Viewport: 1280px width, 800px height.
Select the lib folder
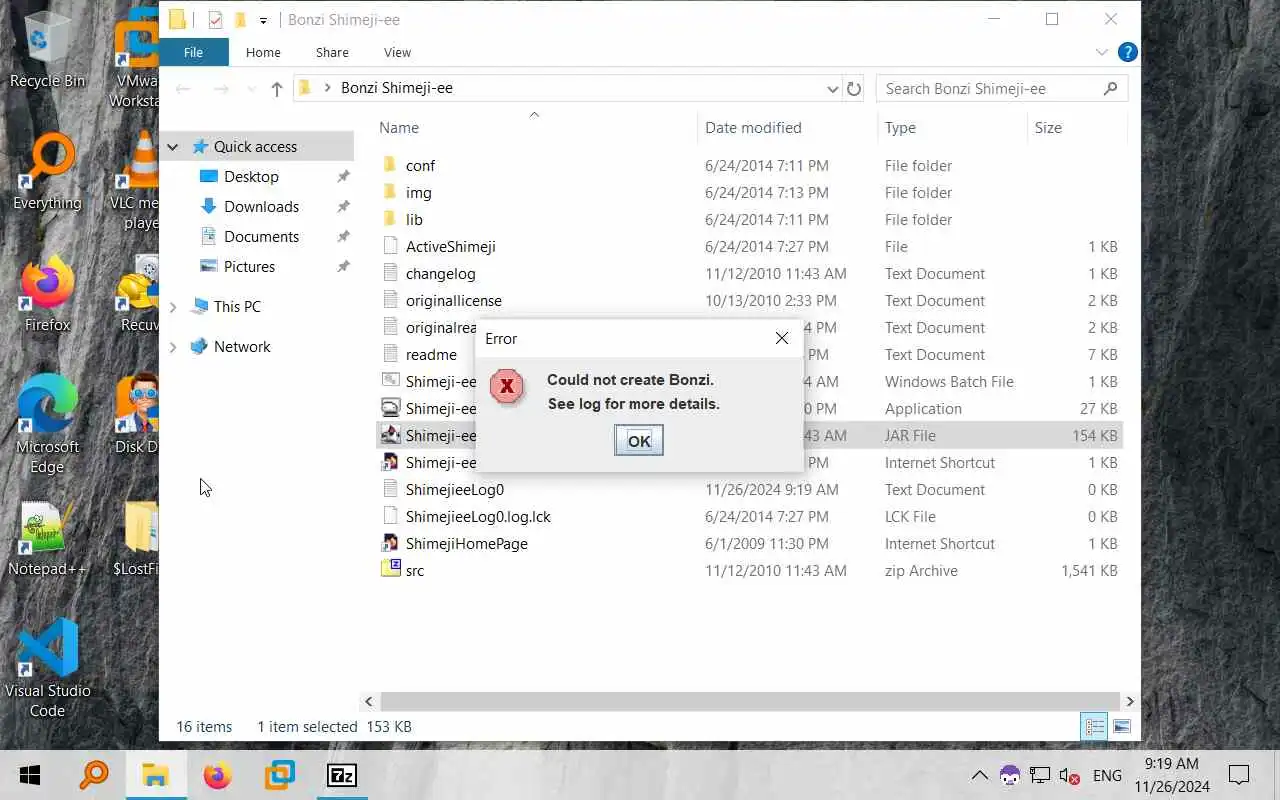(x=414, y=219)
